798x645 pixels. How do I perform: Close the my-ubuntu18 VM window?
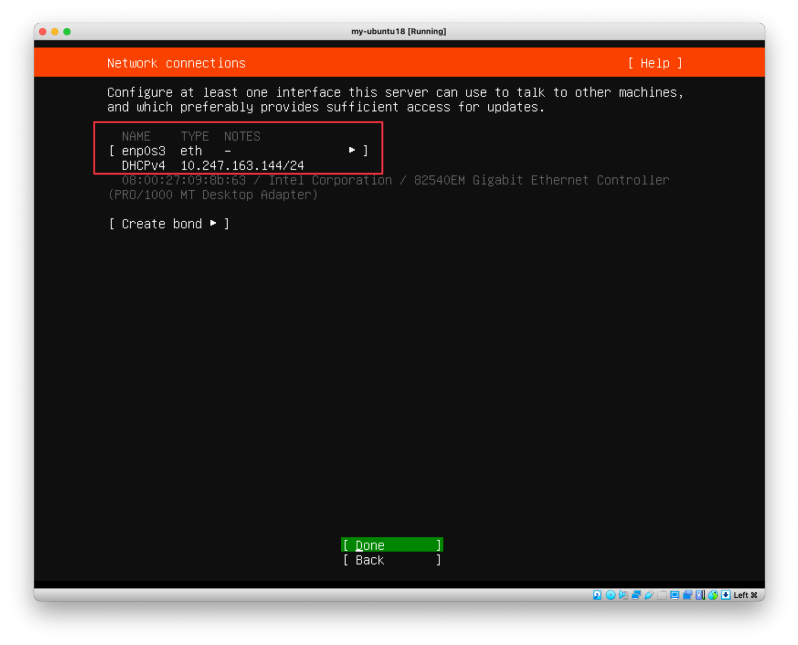(43, 32)
